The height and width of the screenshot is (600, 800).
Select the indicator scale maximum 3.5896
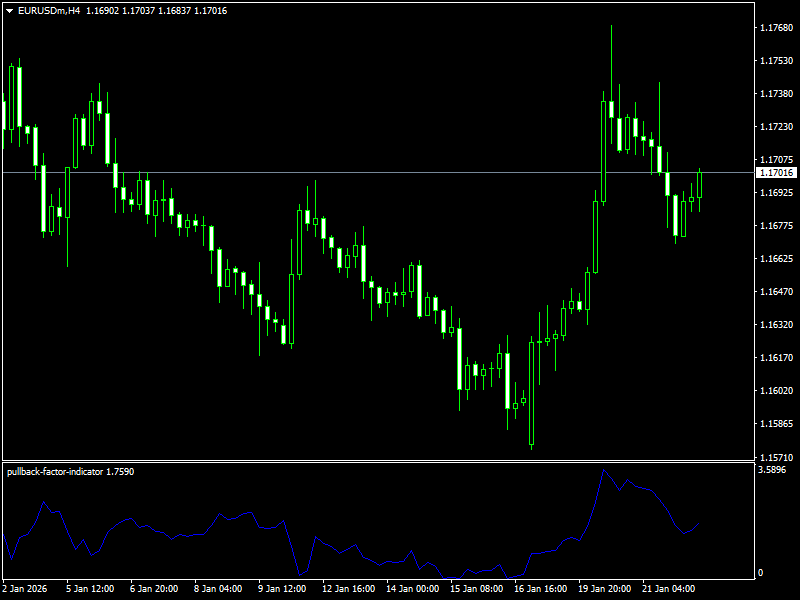[x=772, y=470]
